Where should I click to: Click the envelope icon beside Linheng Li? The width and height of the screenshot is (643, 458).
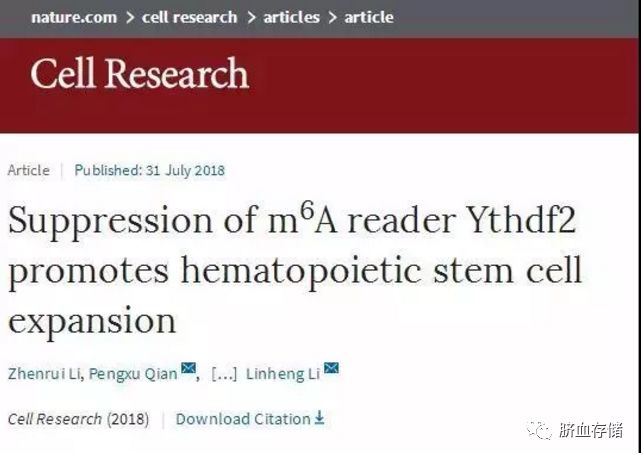click(x=331, y=368)
